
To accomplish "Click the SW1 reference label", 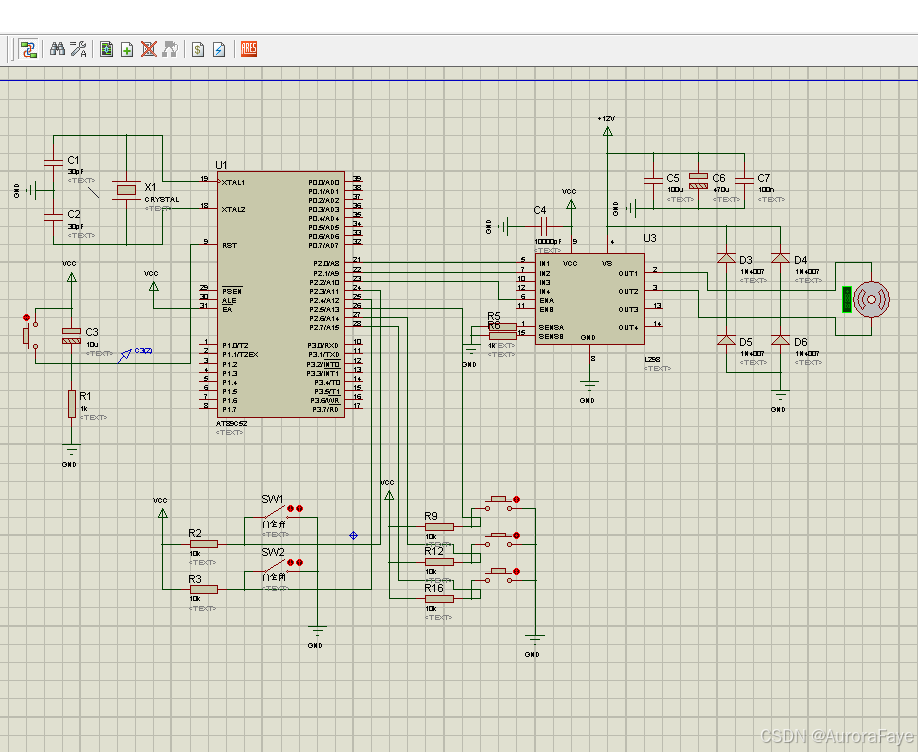I will pos(272,499).
